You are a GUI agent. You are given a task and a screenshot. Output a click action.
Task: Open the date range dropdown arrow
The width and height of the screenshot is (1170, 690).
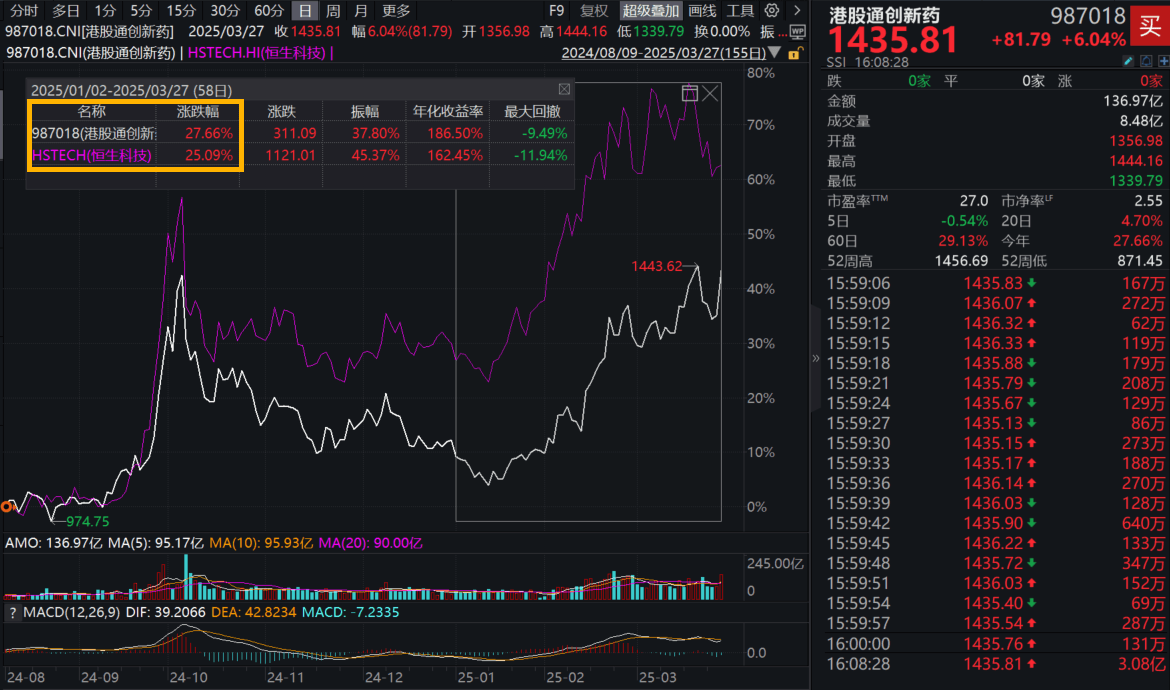click(x=776, y=51)
